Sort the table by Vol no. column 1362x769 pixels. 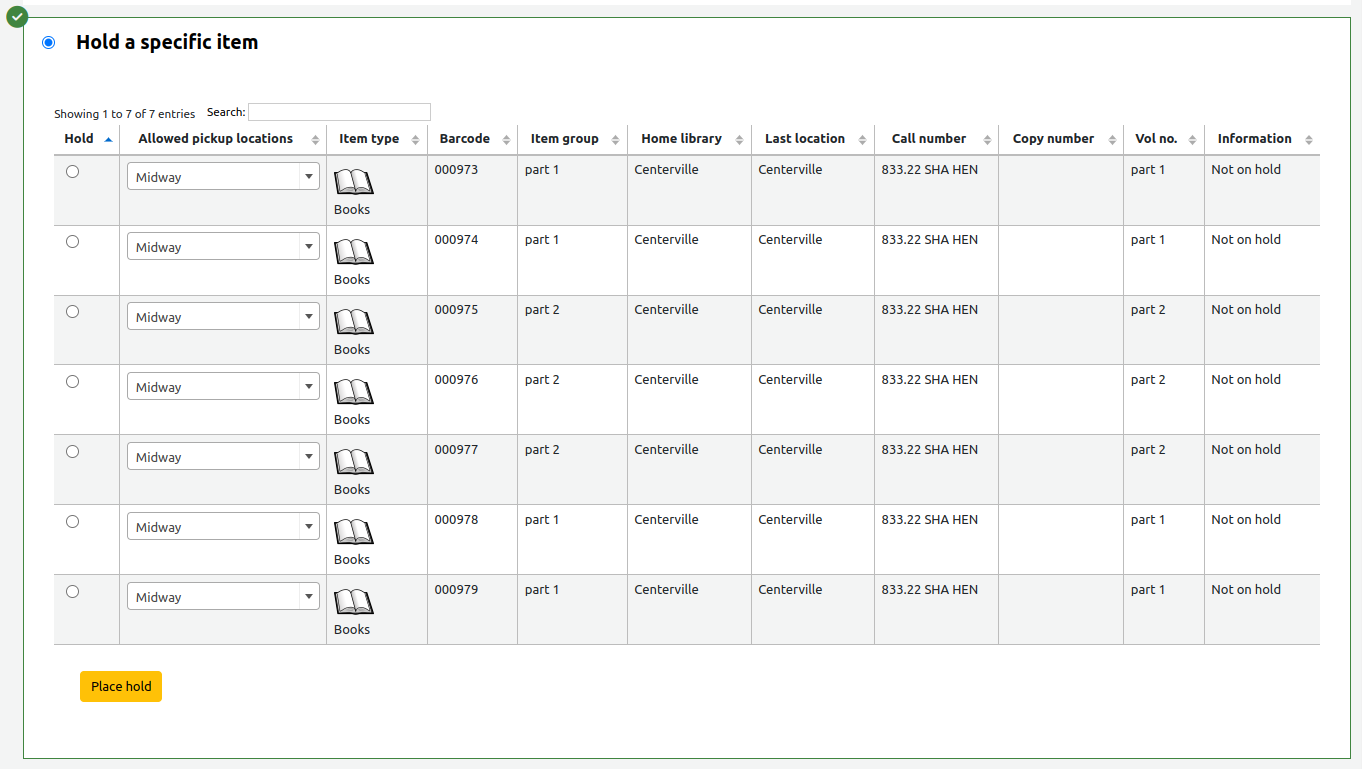[1158, 138]
